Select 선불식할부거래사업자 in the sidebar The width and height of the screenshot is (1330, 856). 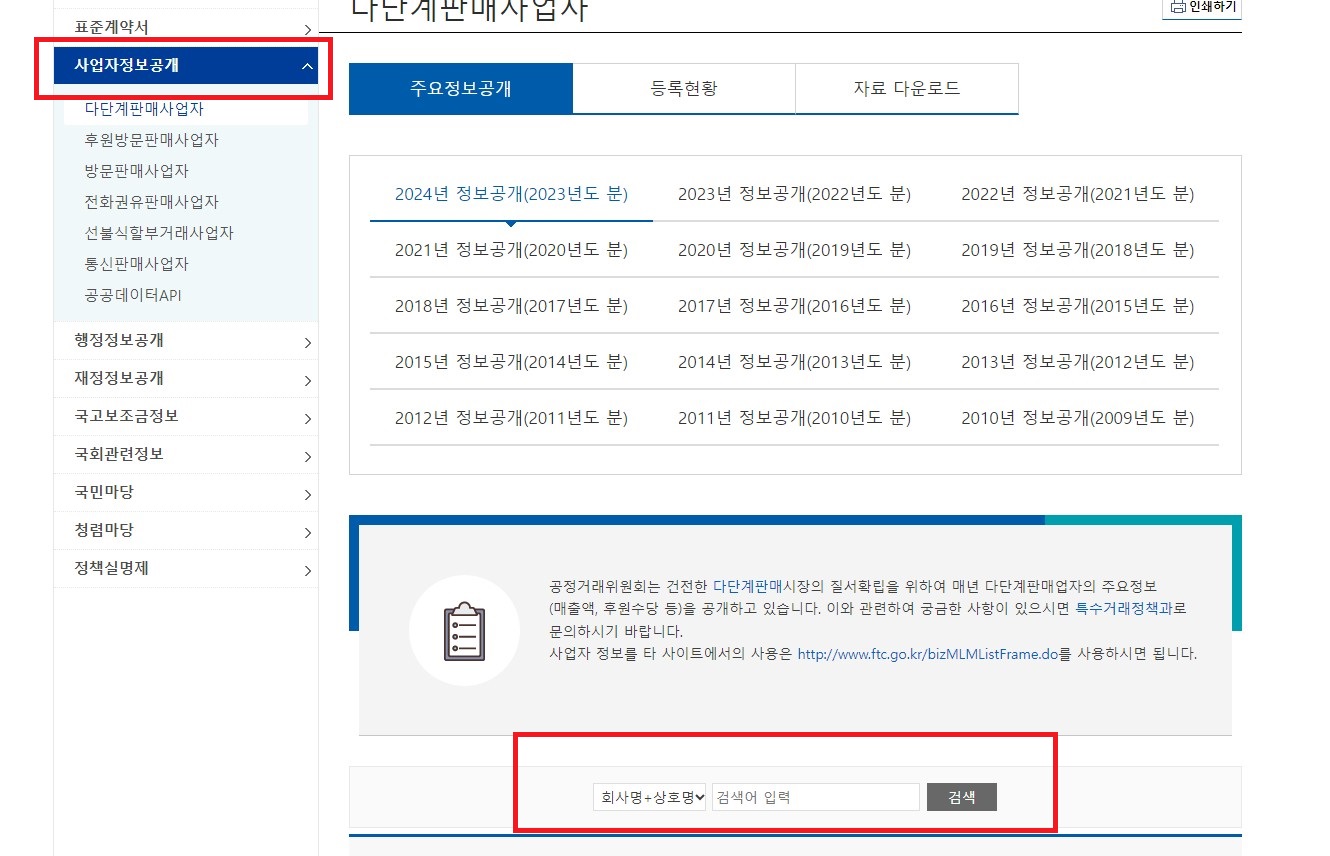160,233
